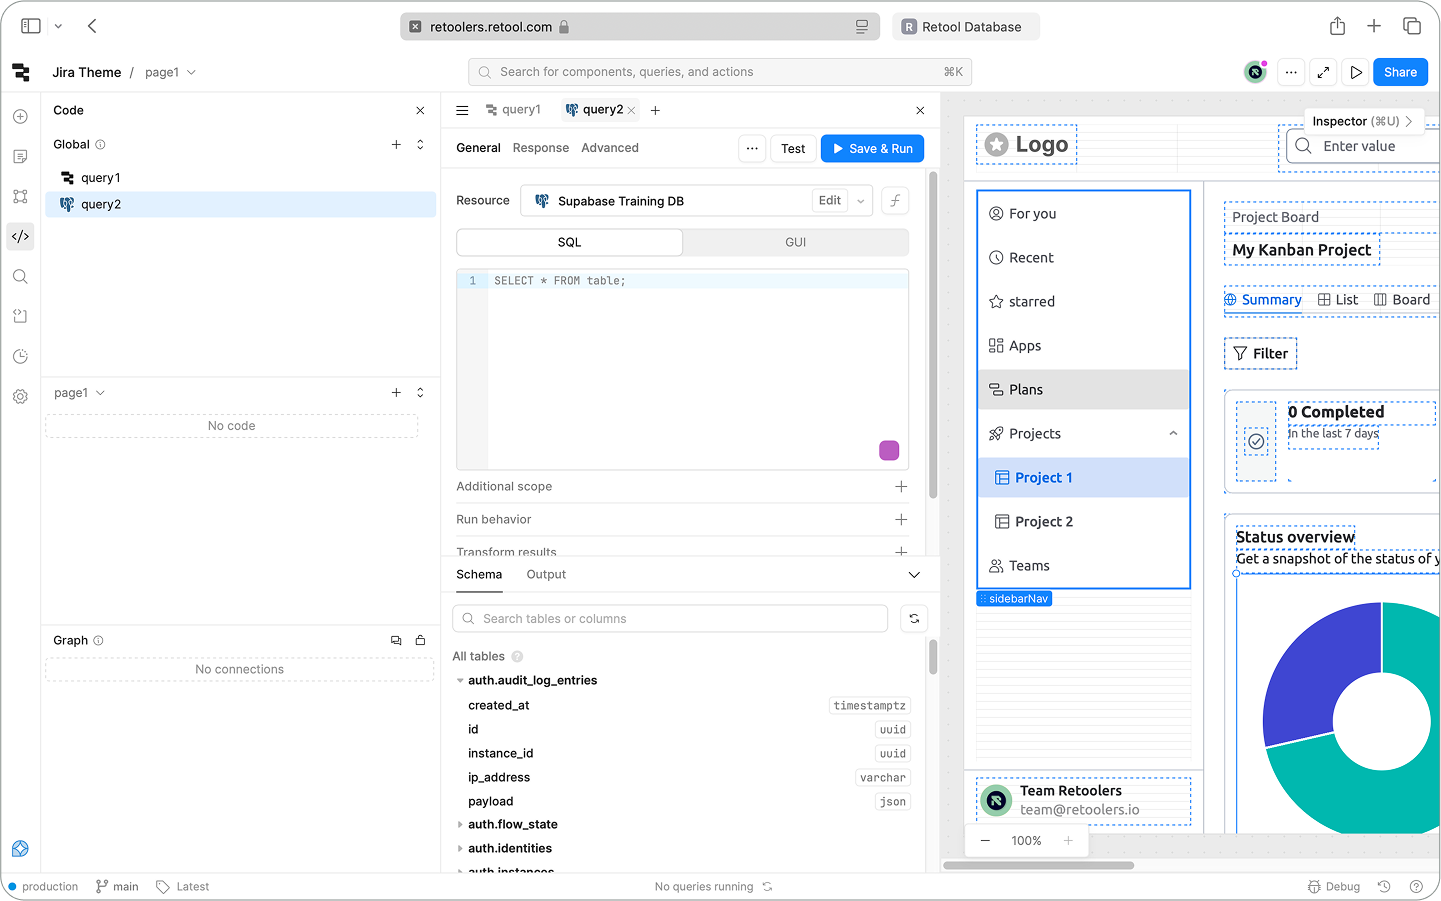
Task: Collapse auth.audit_log_entries table
Action: click(460, 681)
